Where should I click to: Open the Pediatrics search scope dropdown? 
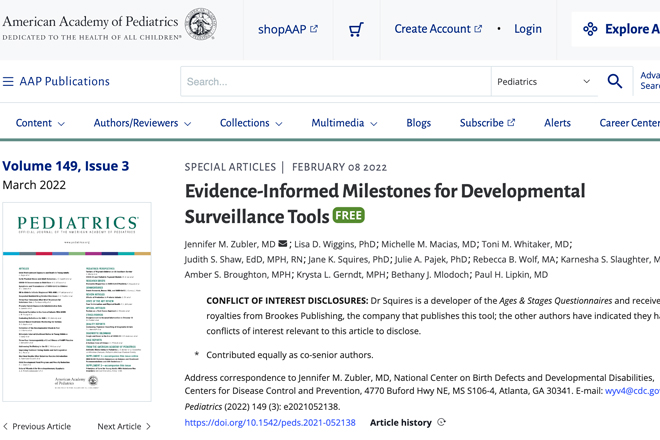544,82
